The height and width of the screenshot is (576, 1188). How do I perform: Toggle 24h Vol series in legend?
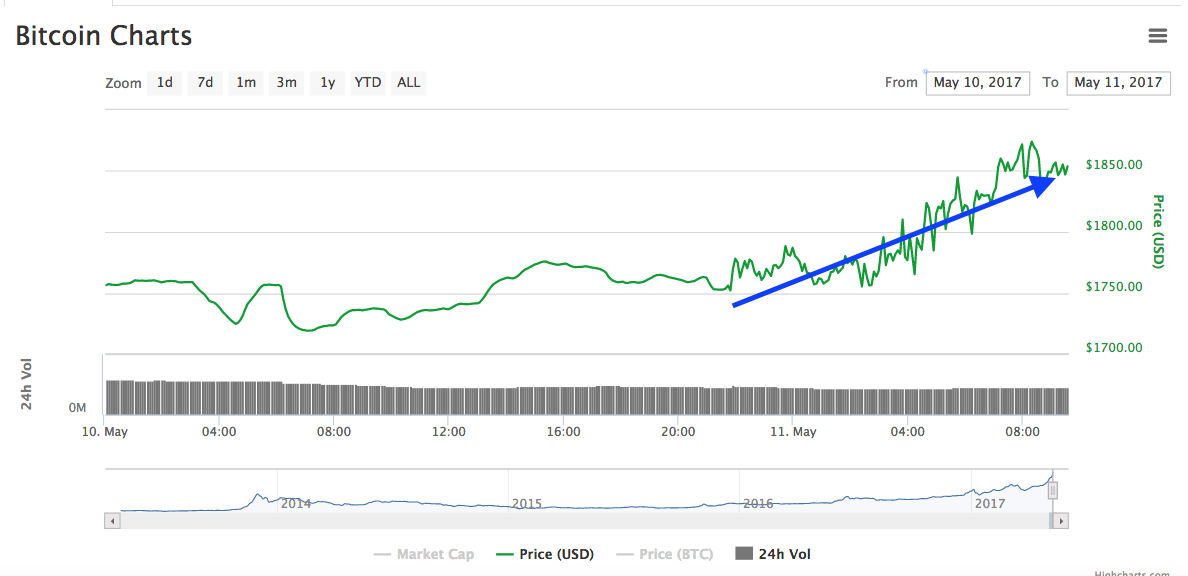pos(774,555)
